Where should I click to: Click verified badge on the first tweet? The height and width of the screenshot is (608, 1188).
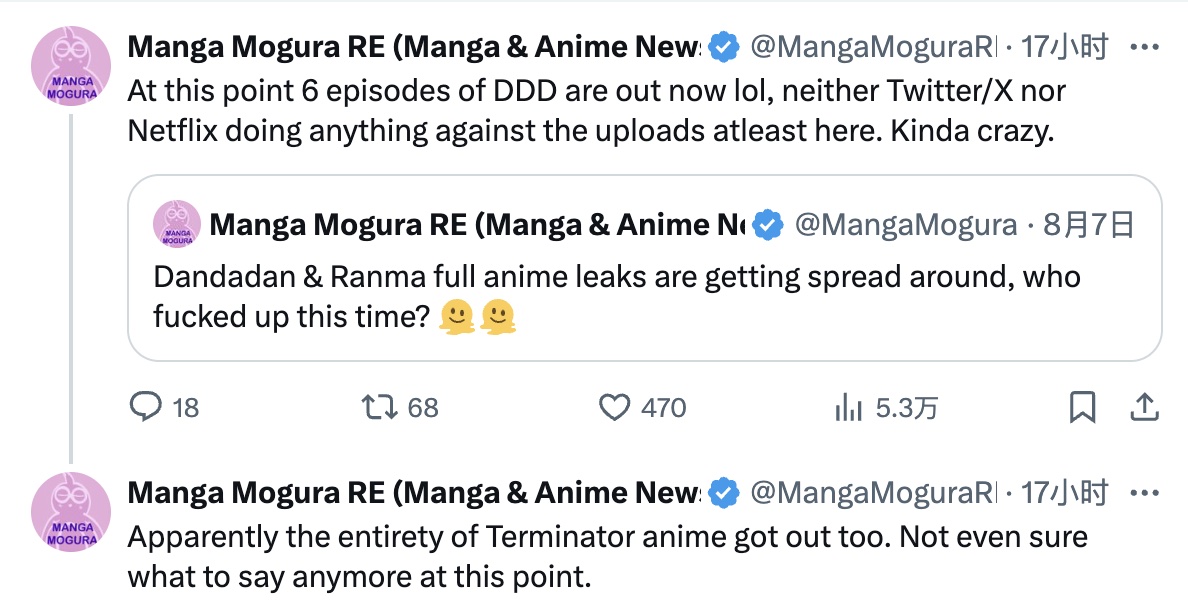point(724,47)
